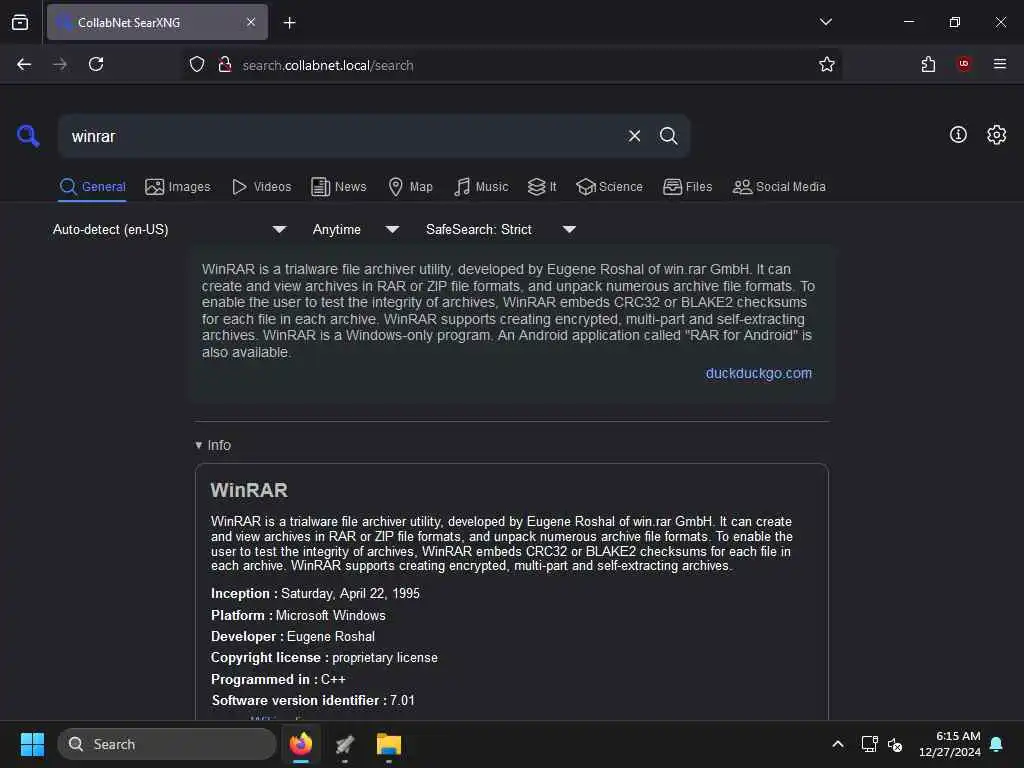Switch to the It category
This screenshot has height=768, width=1024.
pos(542,187)
